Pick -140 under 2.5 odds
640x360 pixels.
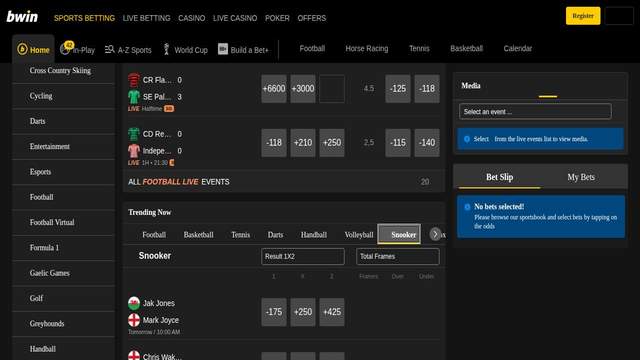[427, 143]
